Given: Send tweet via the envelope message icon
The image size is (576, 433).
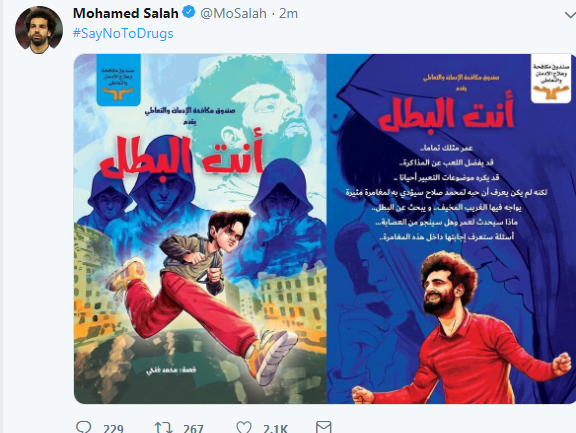Looking at the screenshot, I should pos(324,427).
